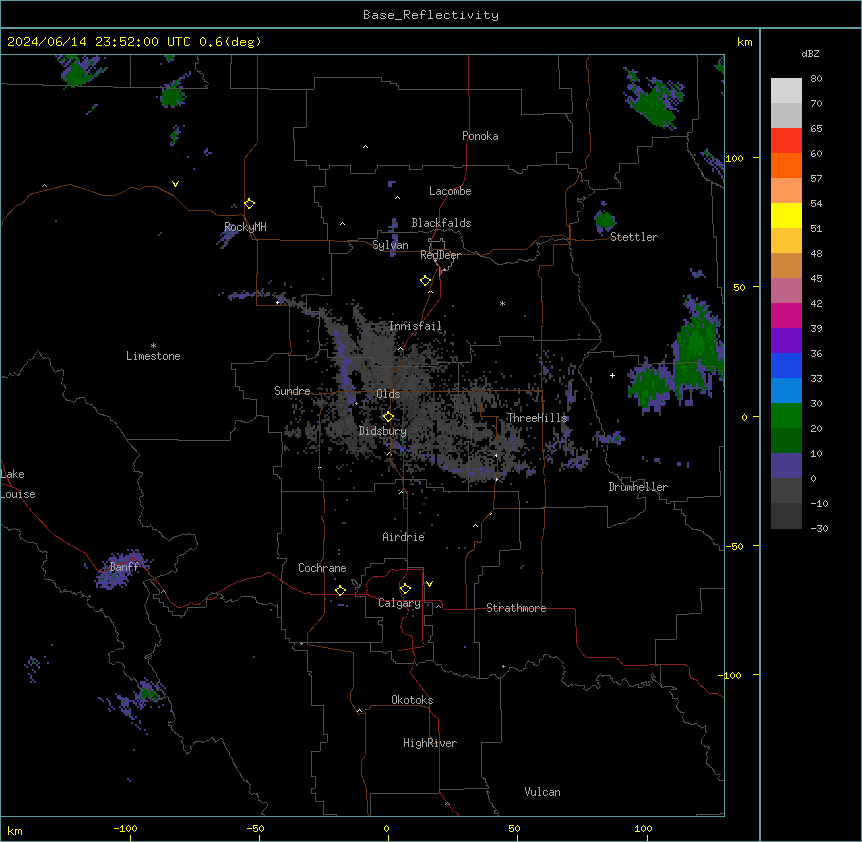
Task: Select the red 65 dBZ legend swatch
Action: click(786, 140)
